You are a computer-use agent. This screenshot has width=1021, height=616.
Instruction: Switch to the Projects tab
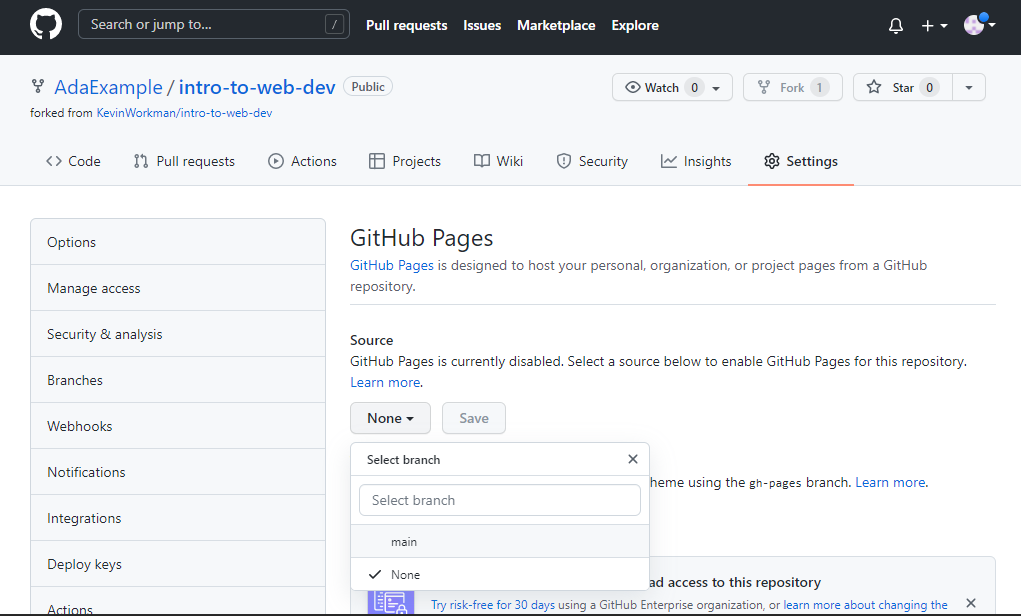(x=404, y=161)
